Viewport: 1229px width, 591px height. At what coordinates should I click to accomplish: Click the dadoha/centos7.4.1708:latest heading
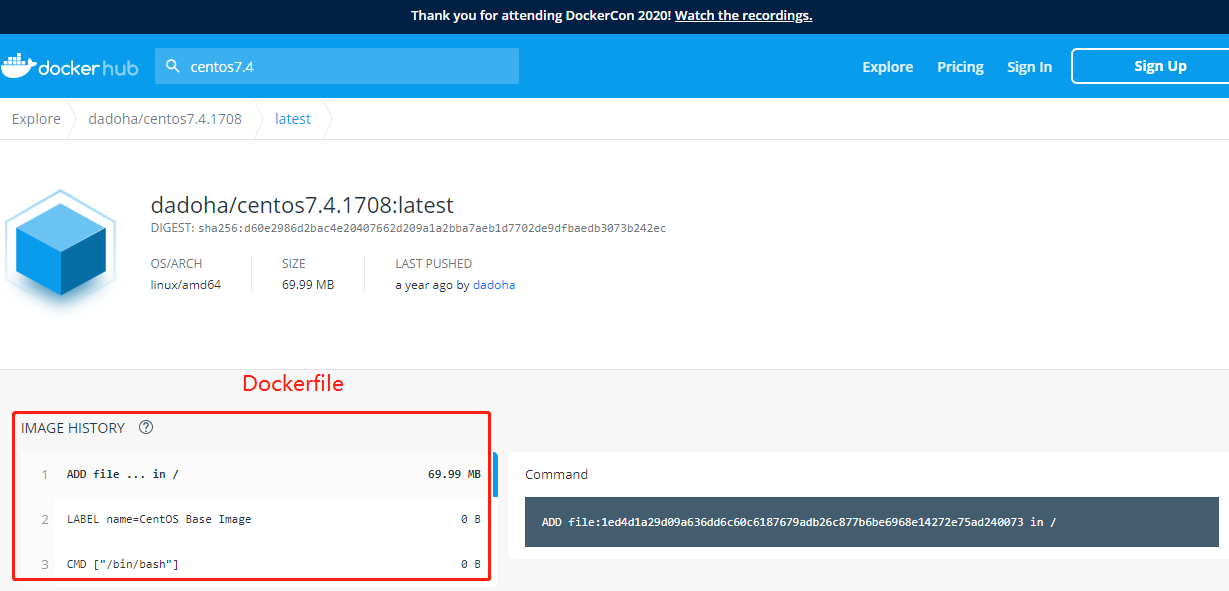tap(302, 205)
